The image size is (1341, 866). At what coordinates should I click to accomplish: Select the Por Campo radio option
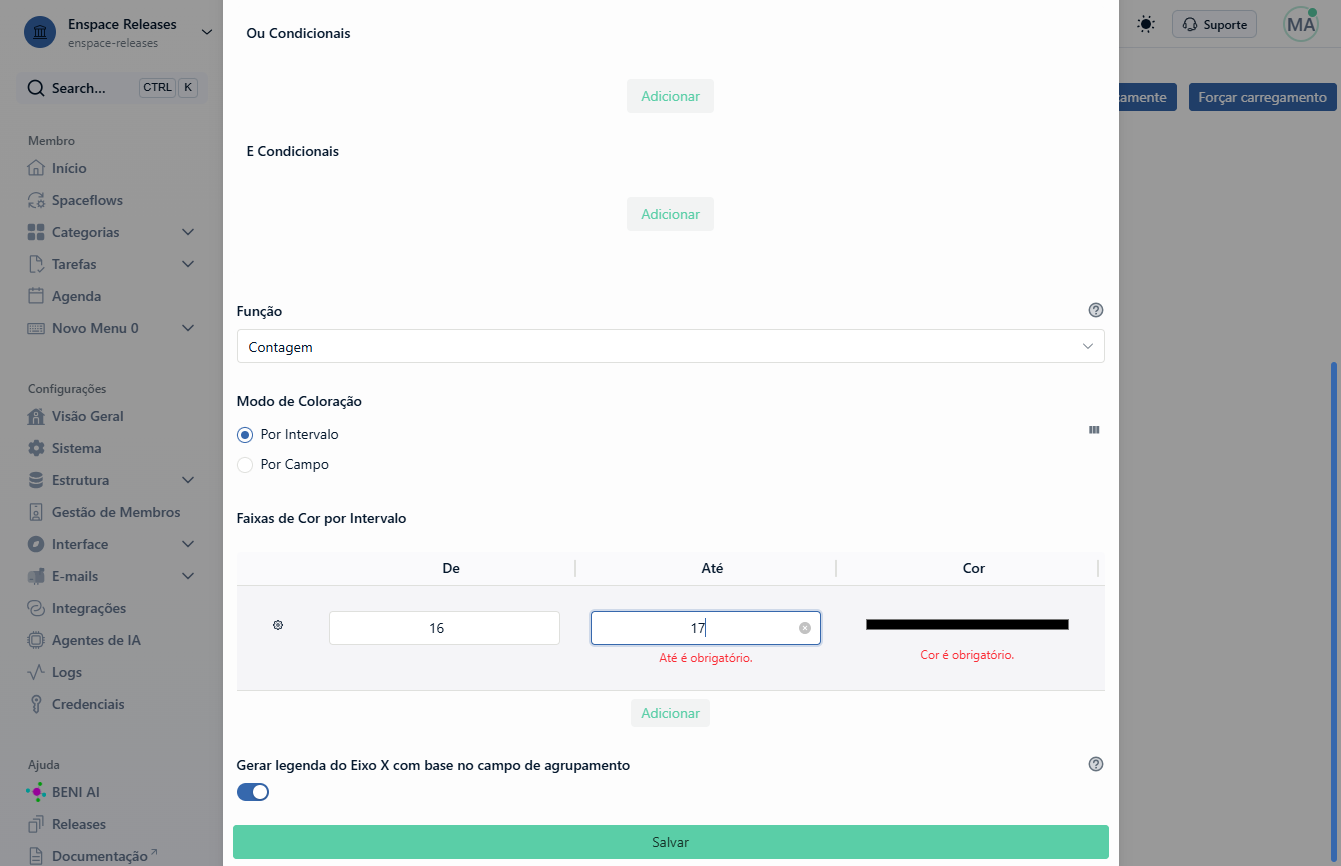(x=245, y=465)
